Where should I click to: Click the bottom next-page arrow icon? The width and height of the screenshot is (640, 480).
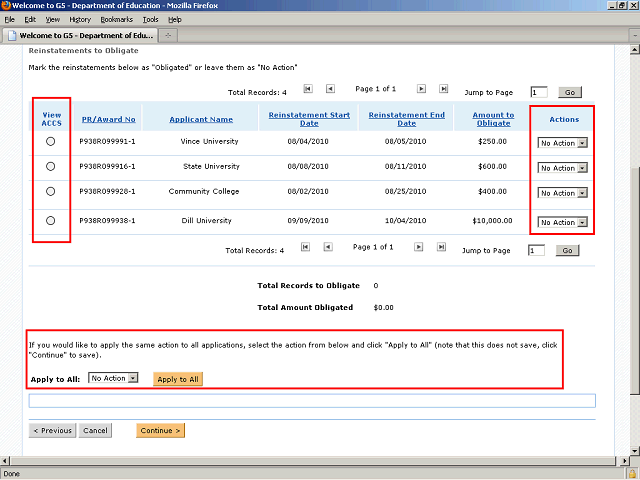(419, 246)
